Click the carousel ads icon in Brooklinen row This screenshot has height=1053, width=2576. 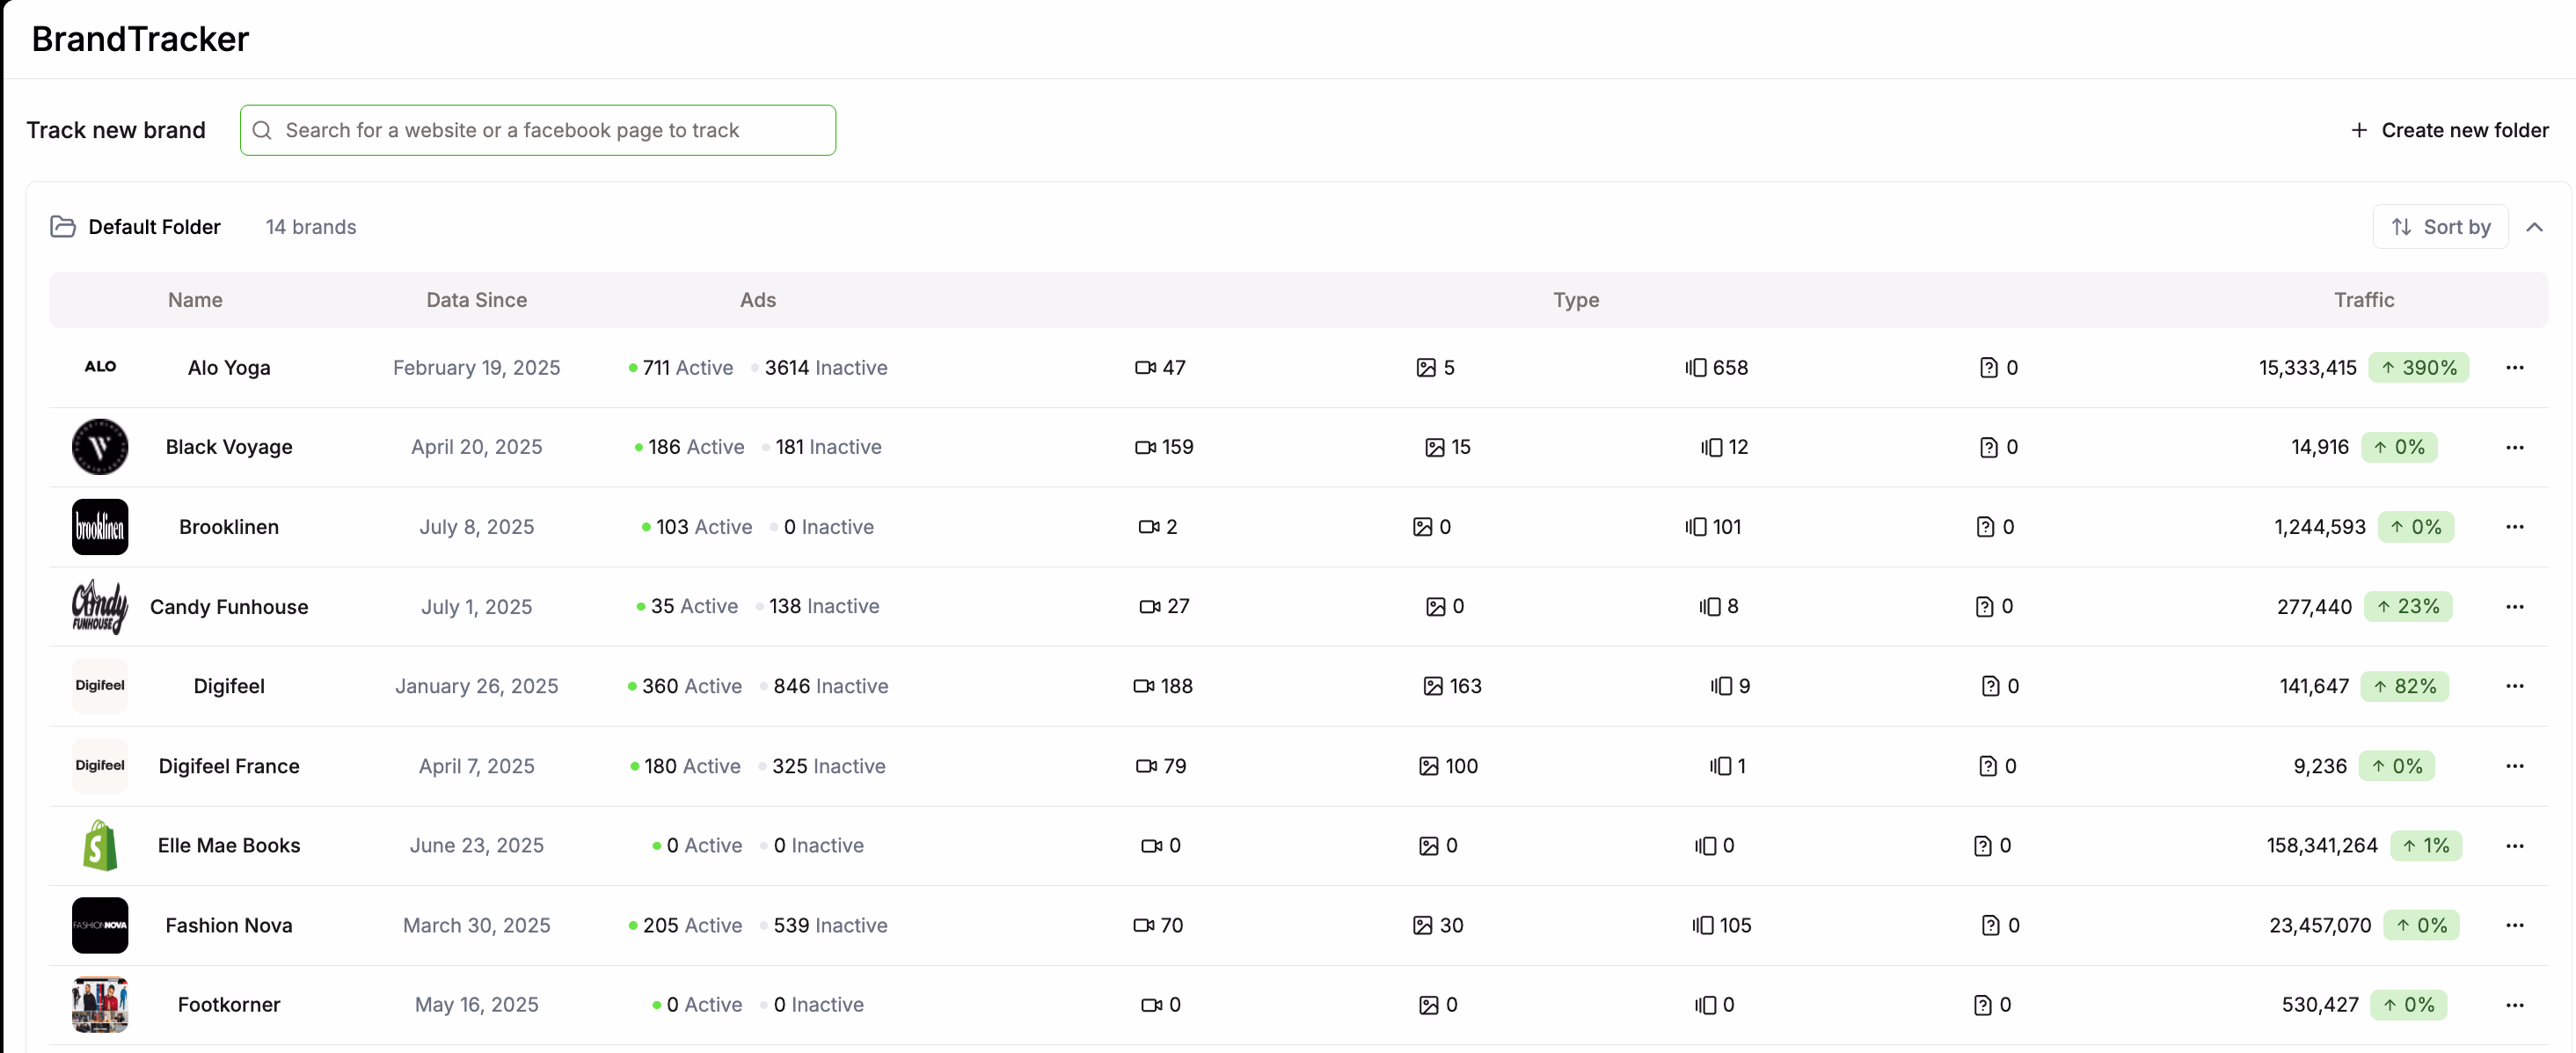click(1695, 527)
